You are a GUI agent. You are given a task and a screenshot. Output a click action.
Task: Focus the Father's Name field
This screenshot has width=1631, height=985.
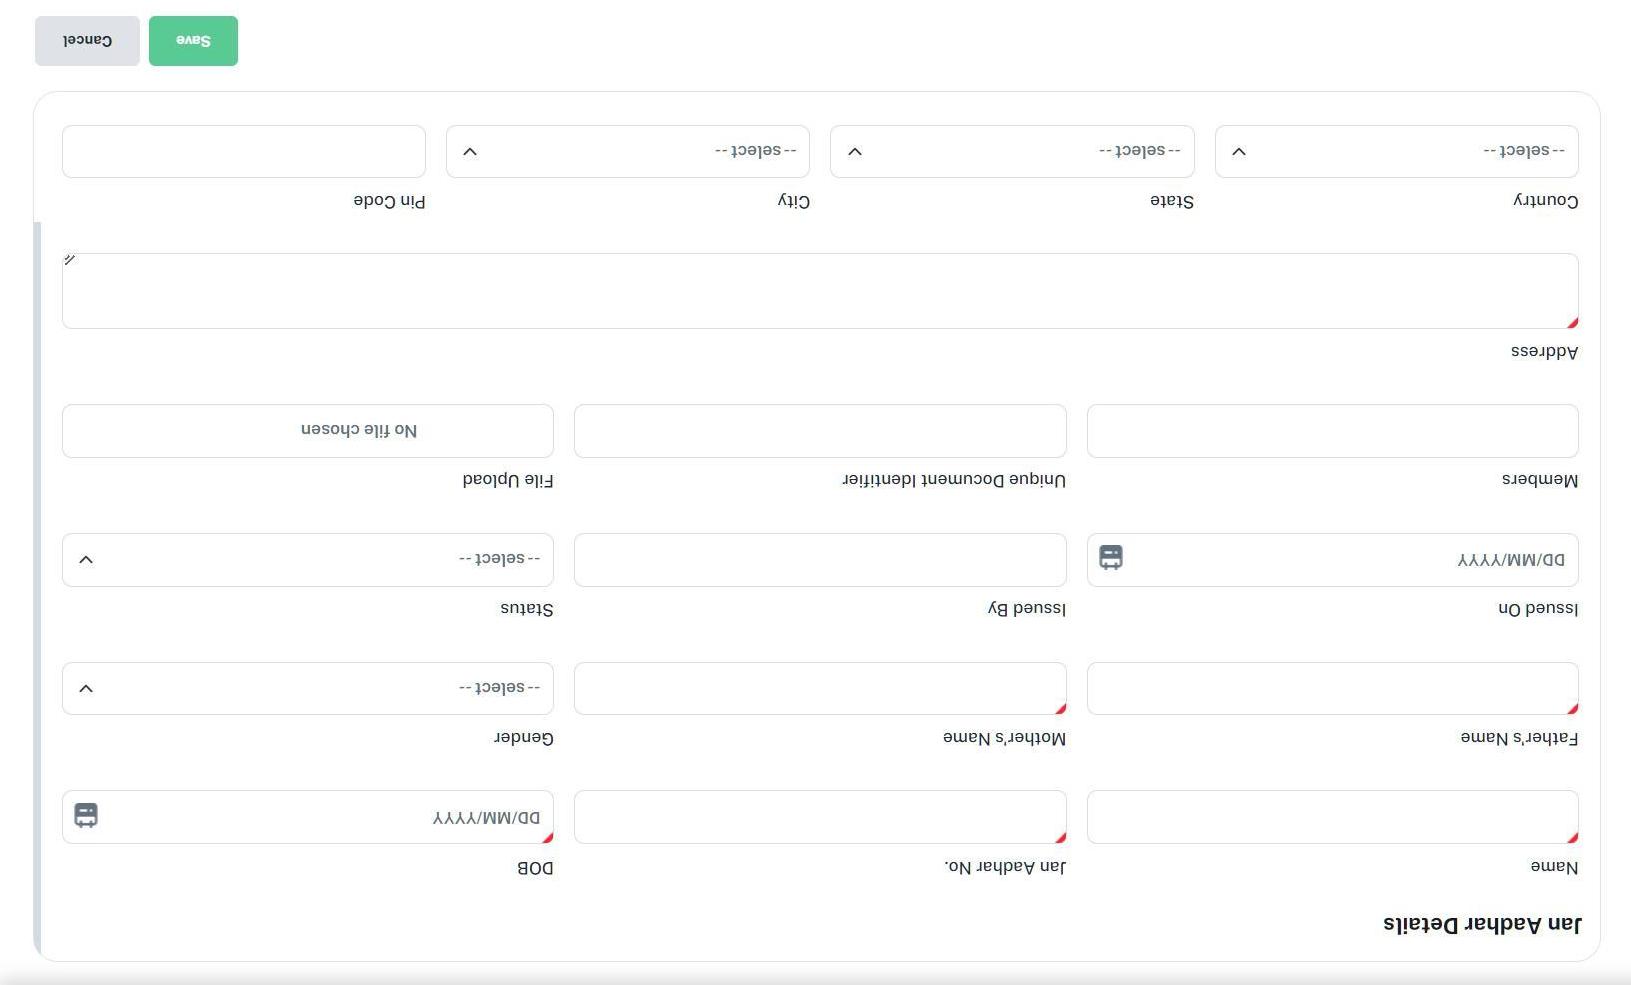1333,688
